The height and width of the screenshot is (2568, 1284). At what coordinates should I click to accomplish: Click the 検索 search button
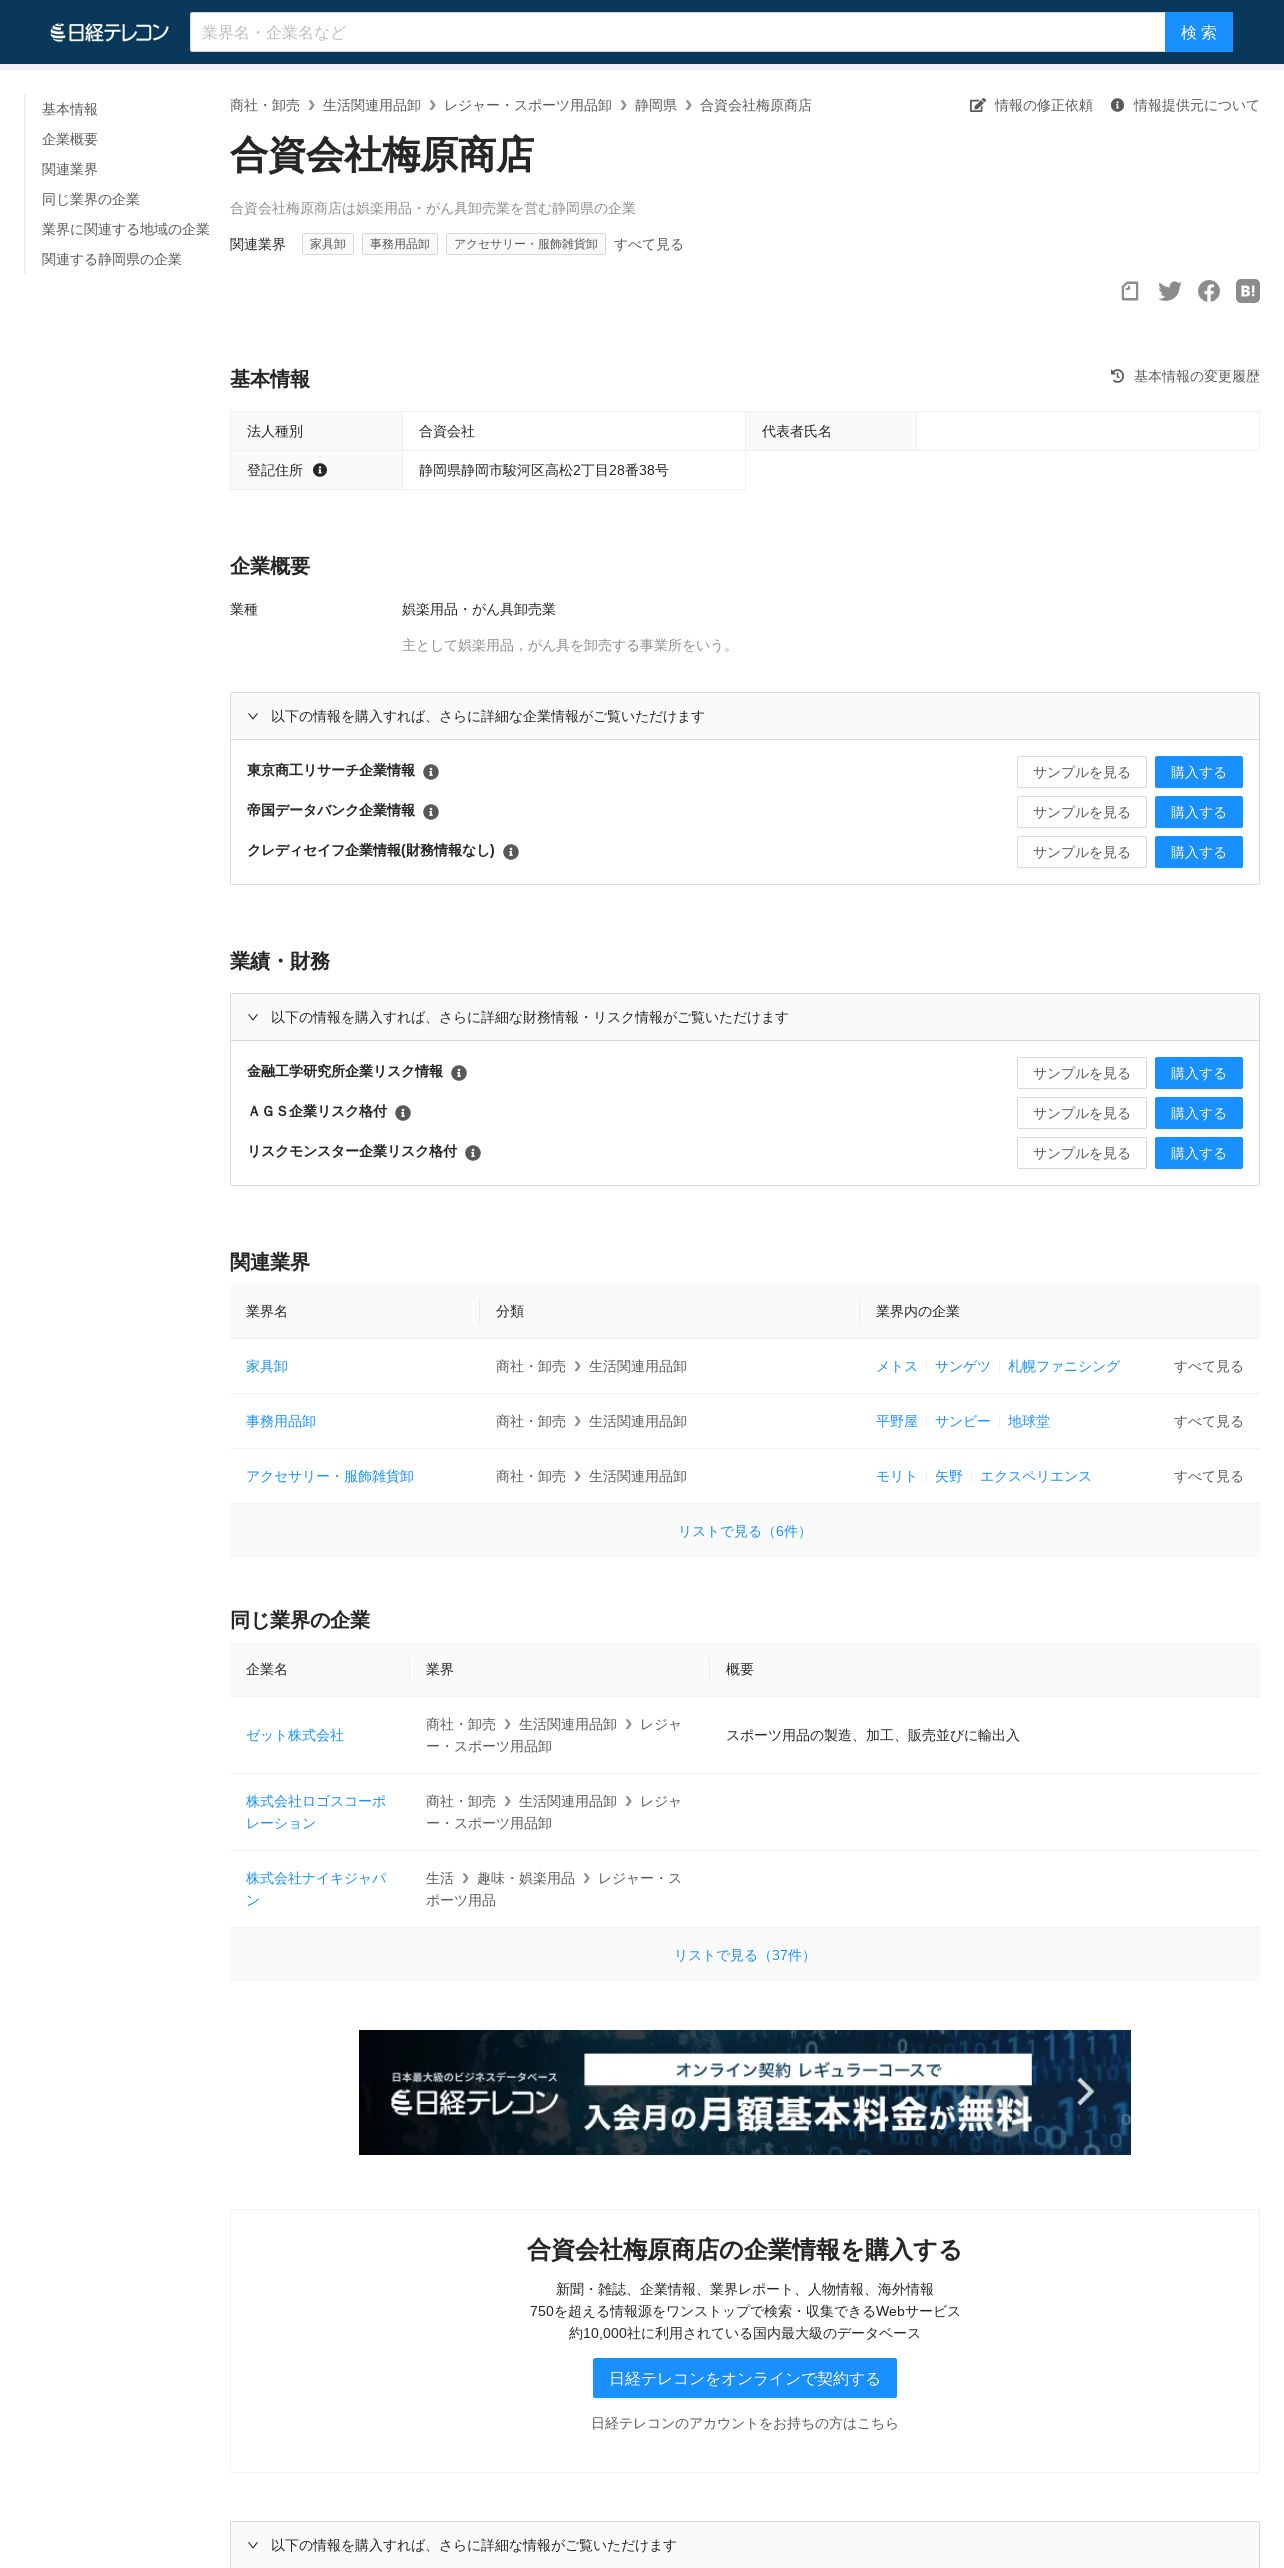tap(1199, 32)
